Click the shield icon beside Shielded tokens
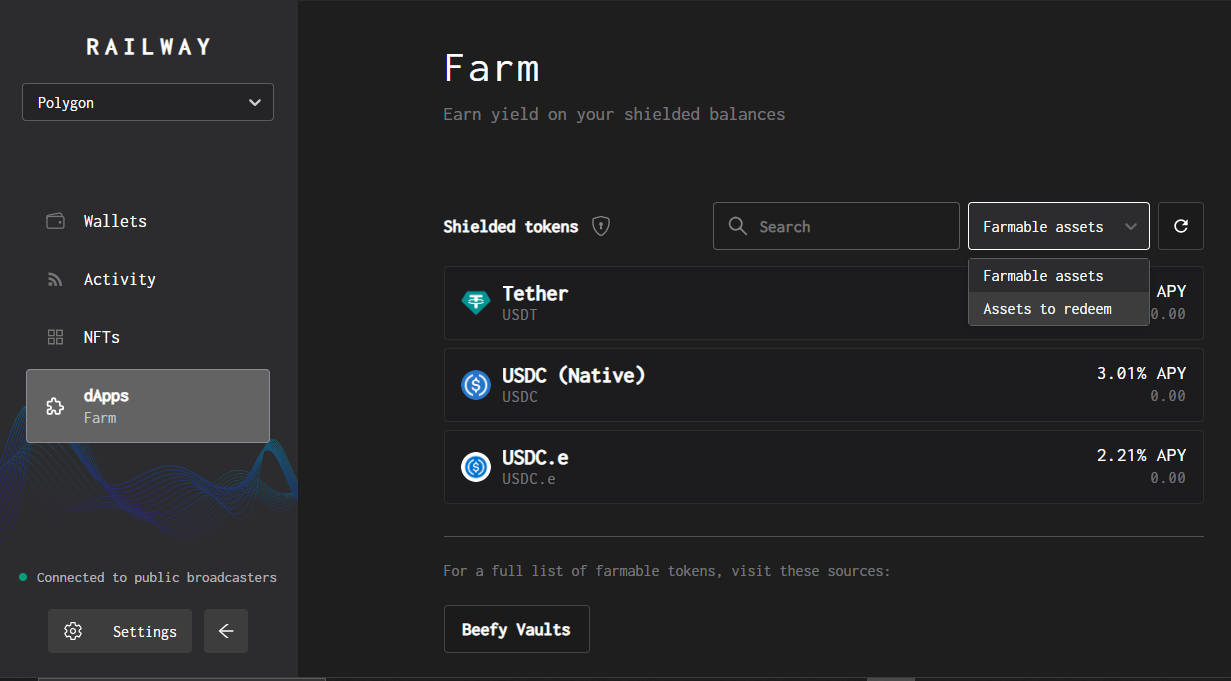The image size is (1231, 681). (x=600, y=226)
